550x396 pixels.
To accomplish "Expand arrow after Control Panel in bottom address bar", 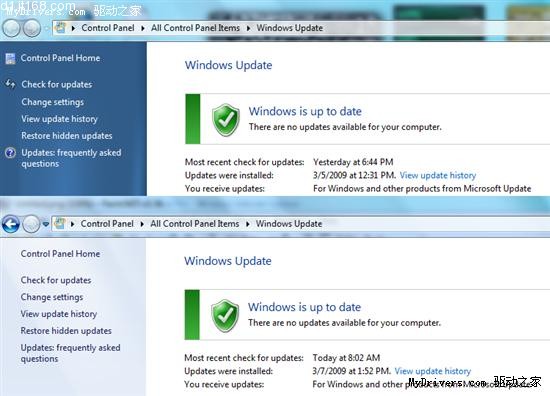I will pyautogui.click(x=142, y=224).
